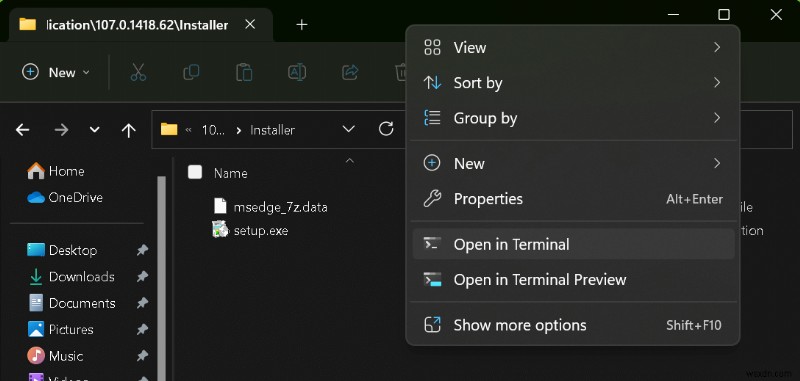Viewport: 800px width, 381px height.
Task: Click the Rename icon in toolbar
Action: tap(297, 72)
